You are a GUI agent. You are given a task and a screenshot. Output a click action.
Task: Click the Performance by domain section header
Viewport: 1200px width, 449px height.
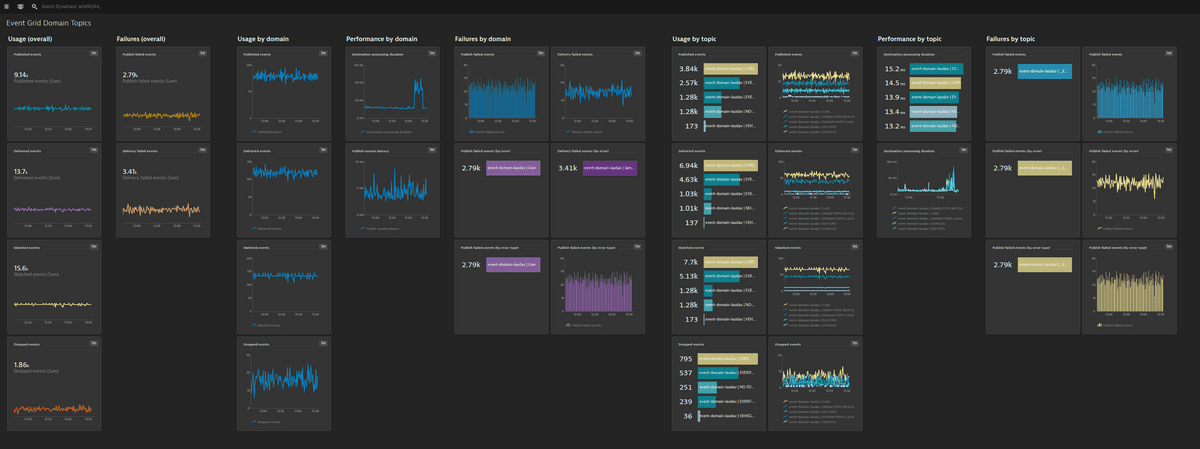tap(382, 39)
